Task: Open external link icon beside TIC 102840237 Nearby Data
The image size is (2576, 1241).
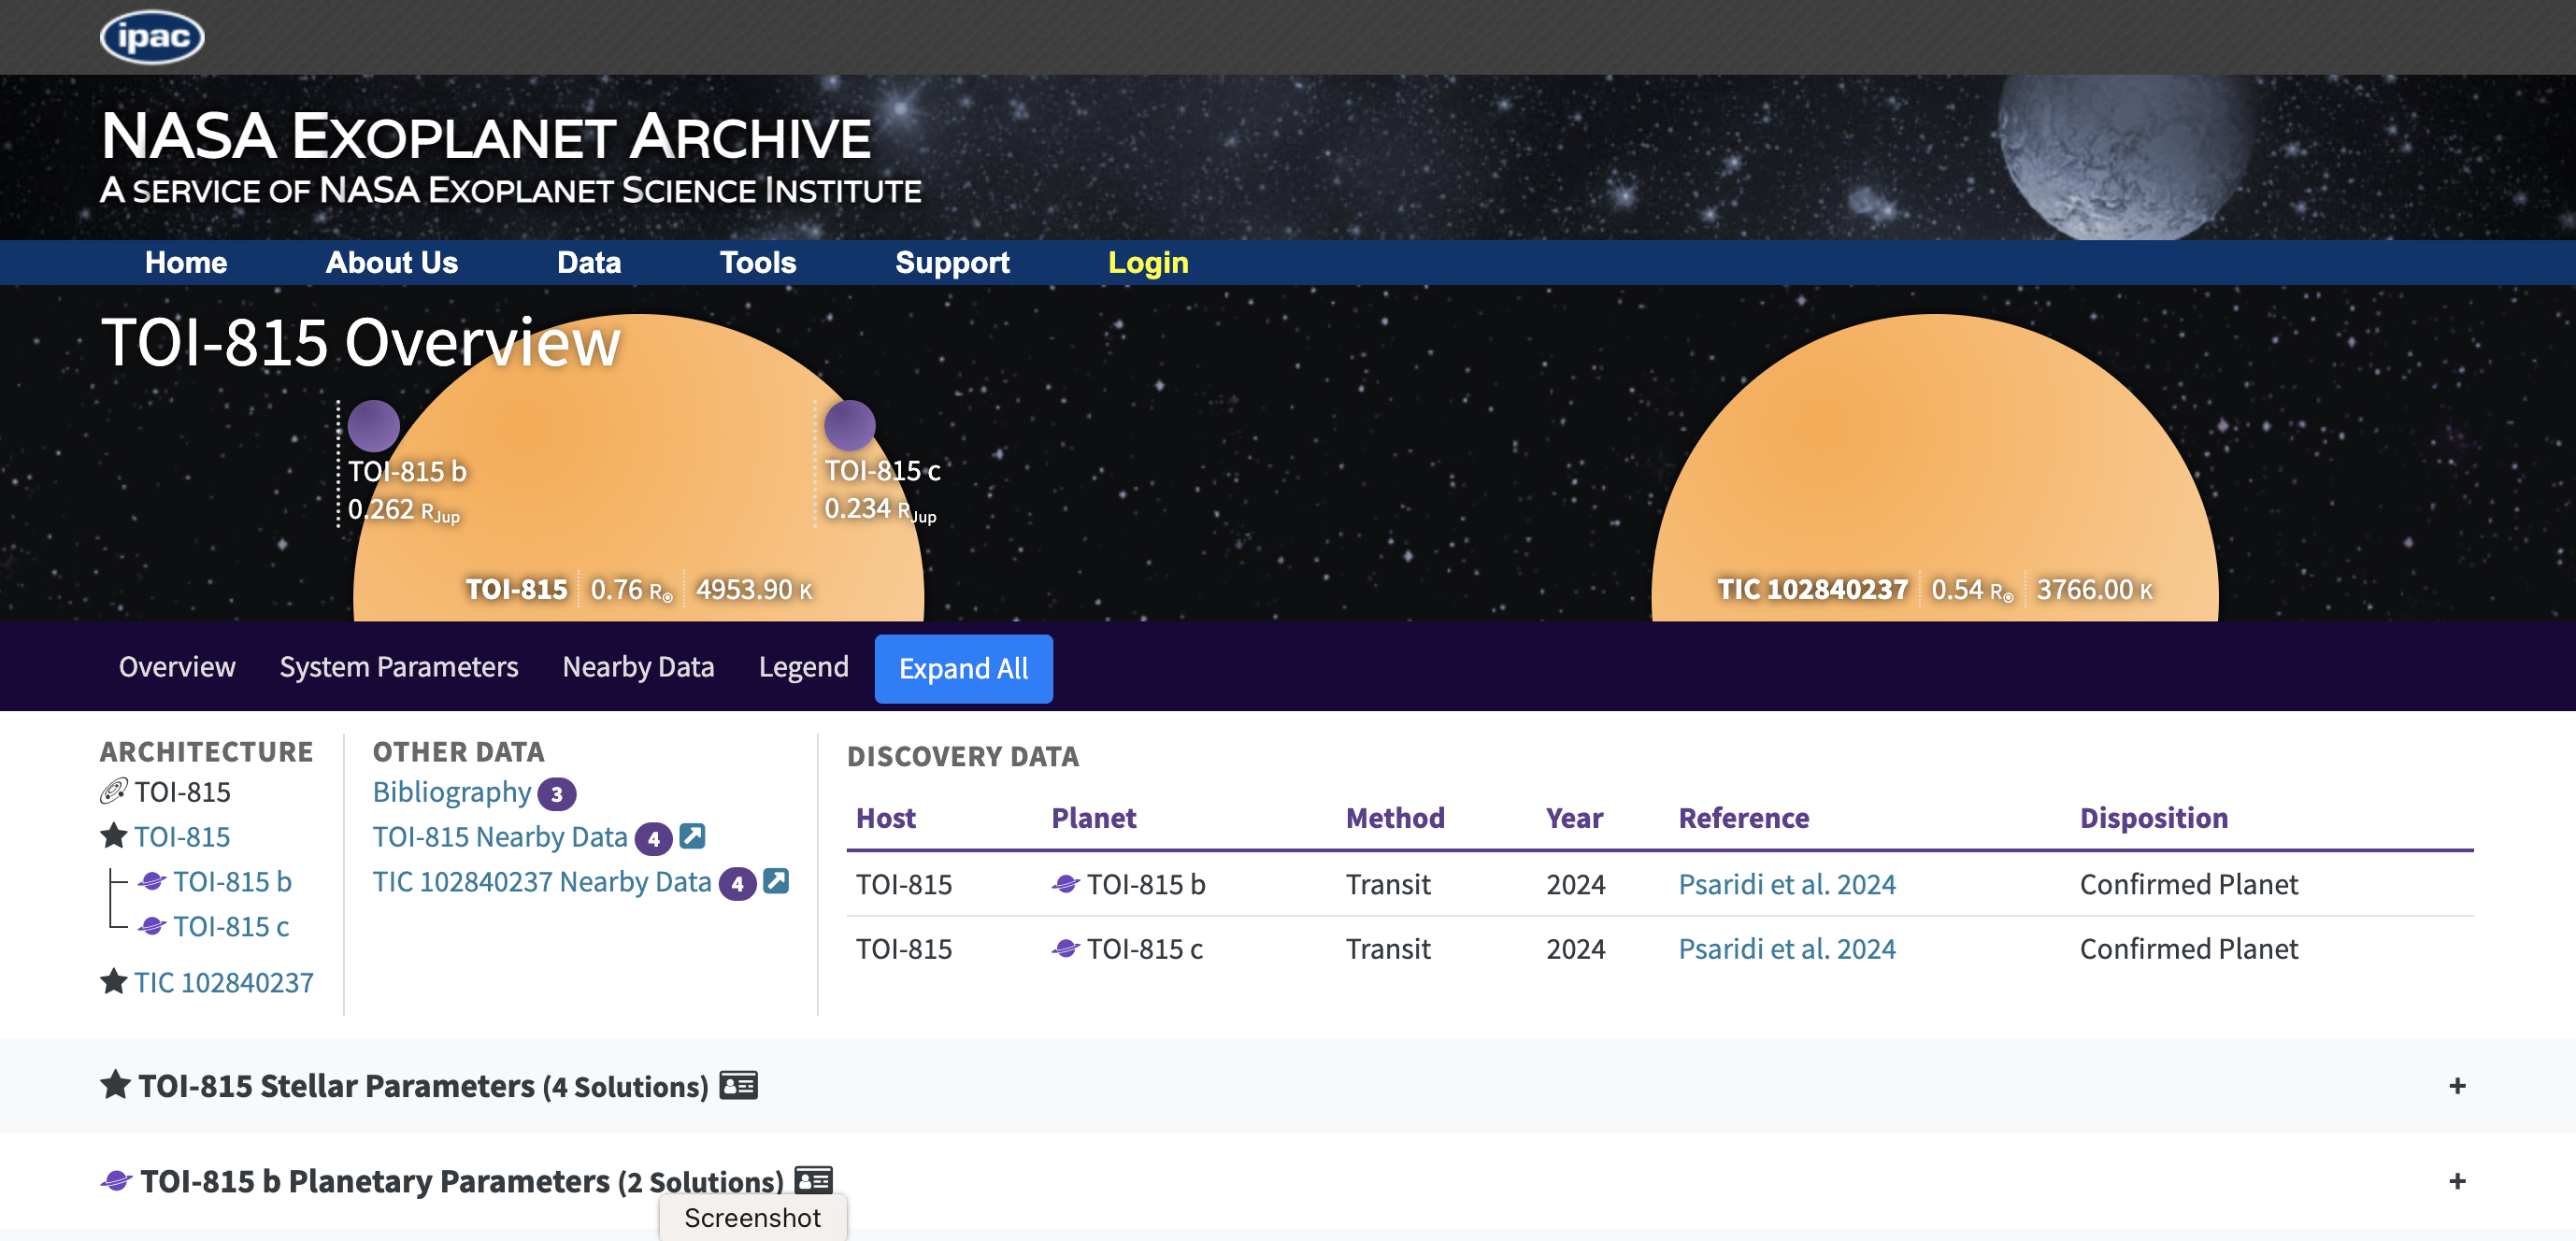Action: coord(776,881)
